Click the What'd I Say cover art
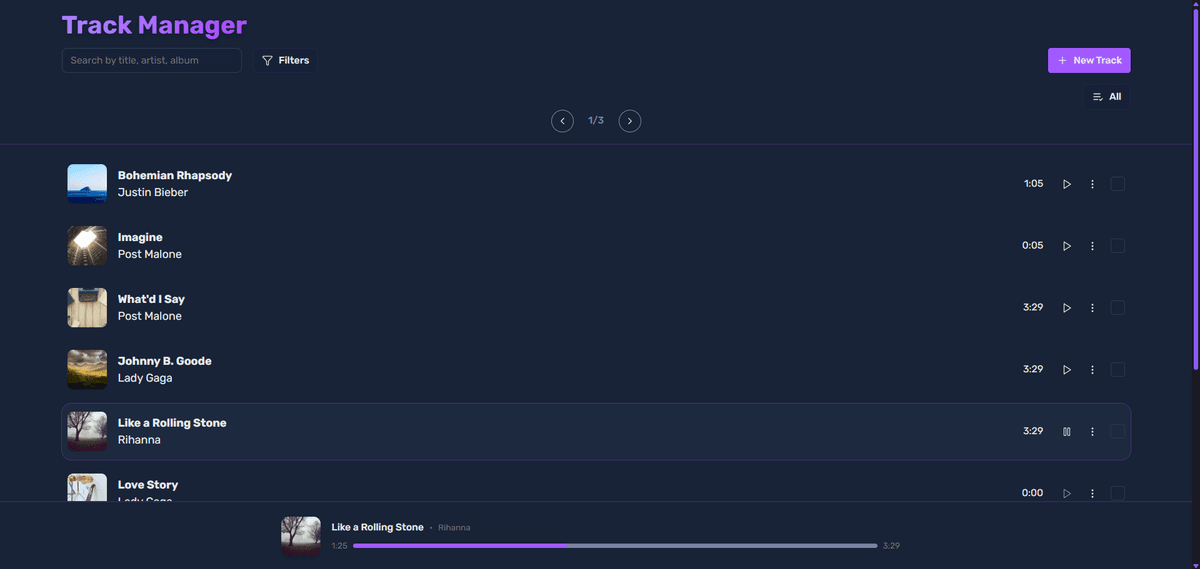This screenshot has height=569, width=1200. [x=87, y=308]
